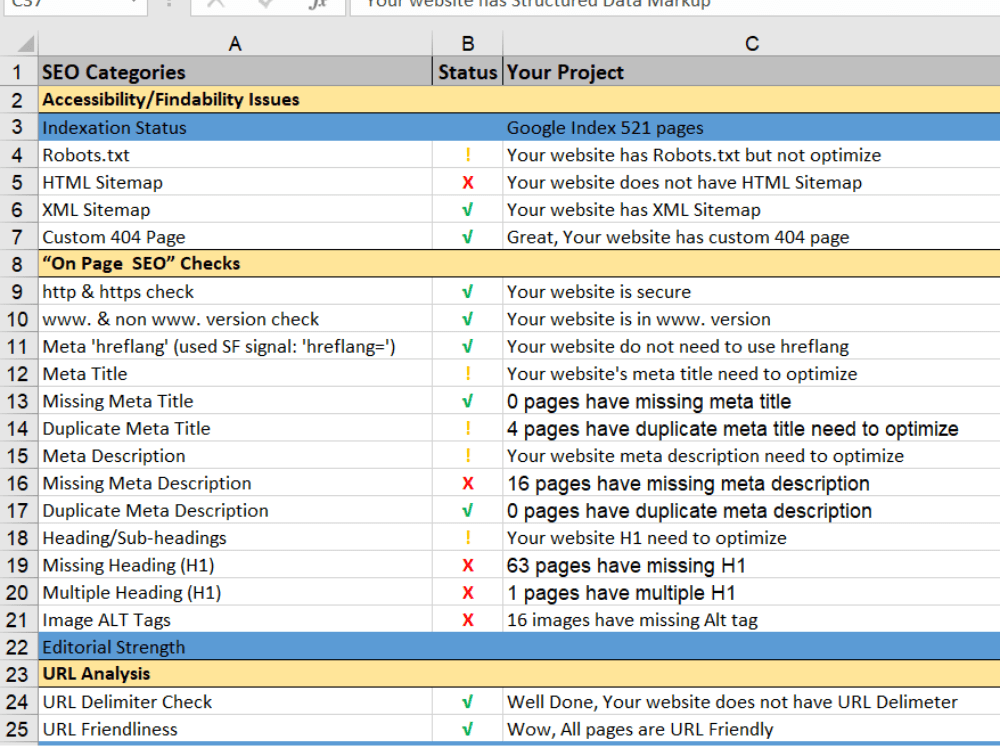Select 'Accessibility/Findability Issues' section cell
Screen dimensions: 1000x750
(235, 99)
